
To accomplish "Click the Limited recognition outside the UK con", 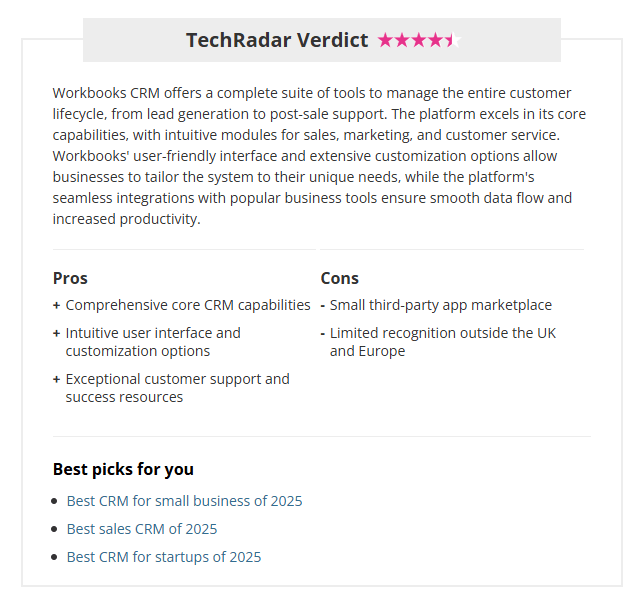I will pyautogui.click(x=443, y=342).
